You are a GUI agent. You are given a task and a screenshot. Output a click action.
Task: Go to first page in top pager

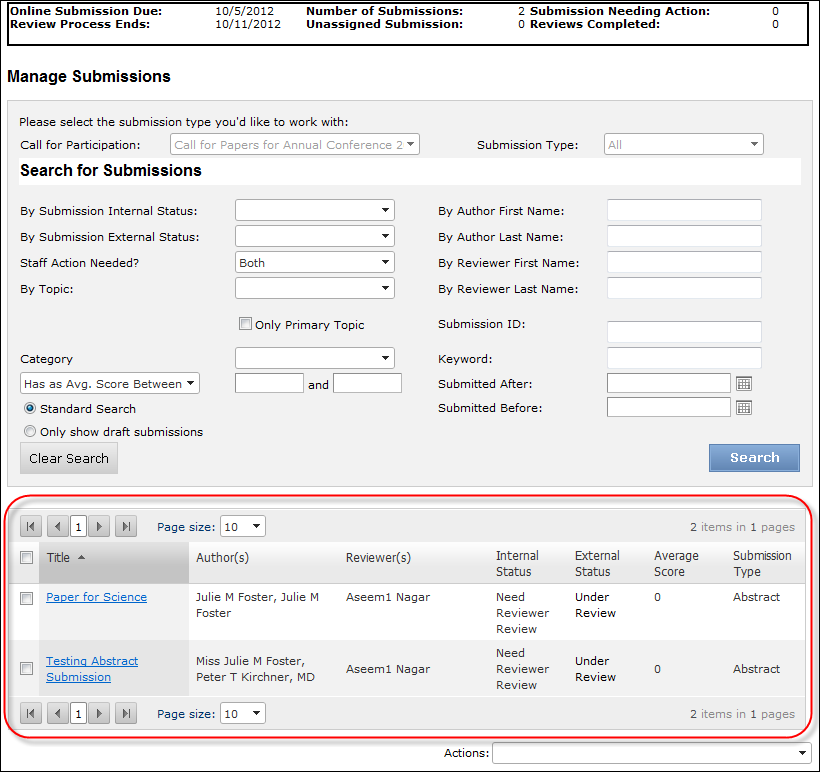(31, 527)
